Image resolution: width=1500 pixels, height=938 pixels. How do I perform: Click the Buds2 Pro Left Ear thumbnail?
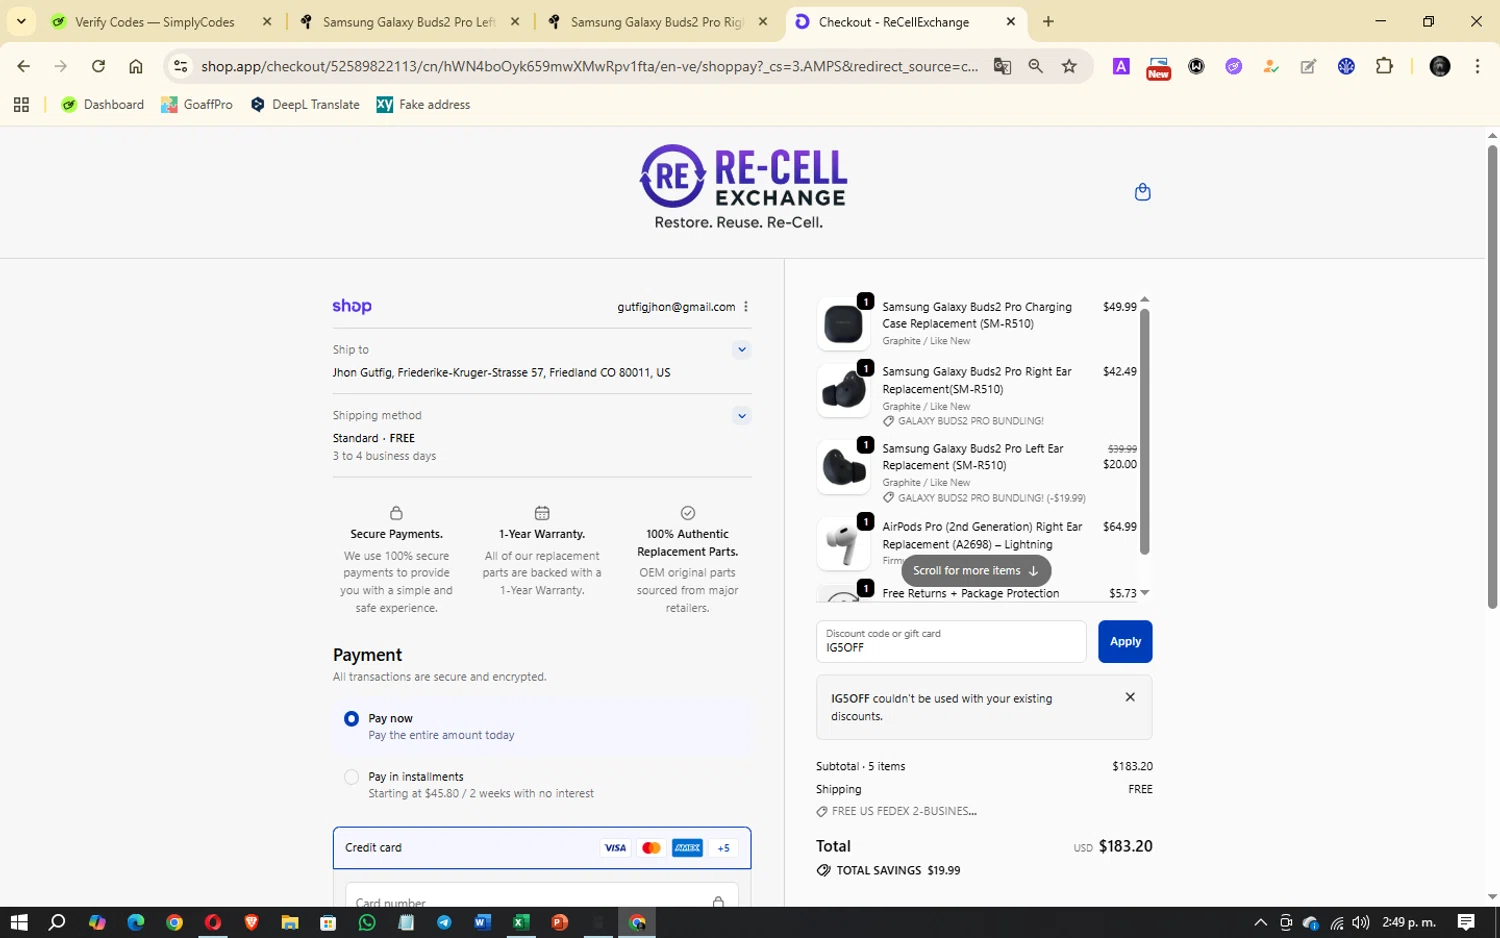843,467
